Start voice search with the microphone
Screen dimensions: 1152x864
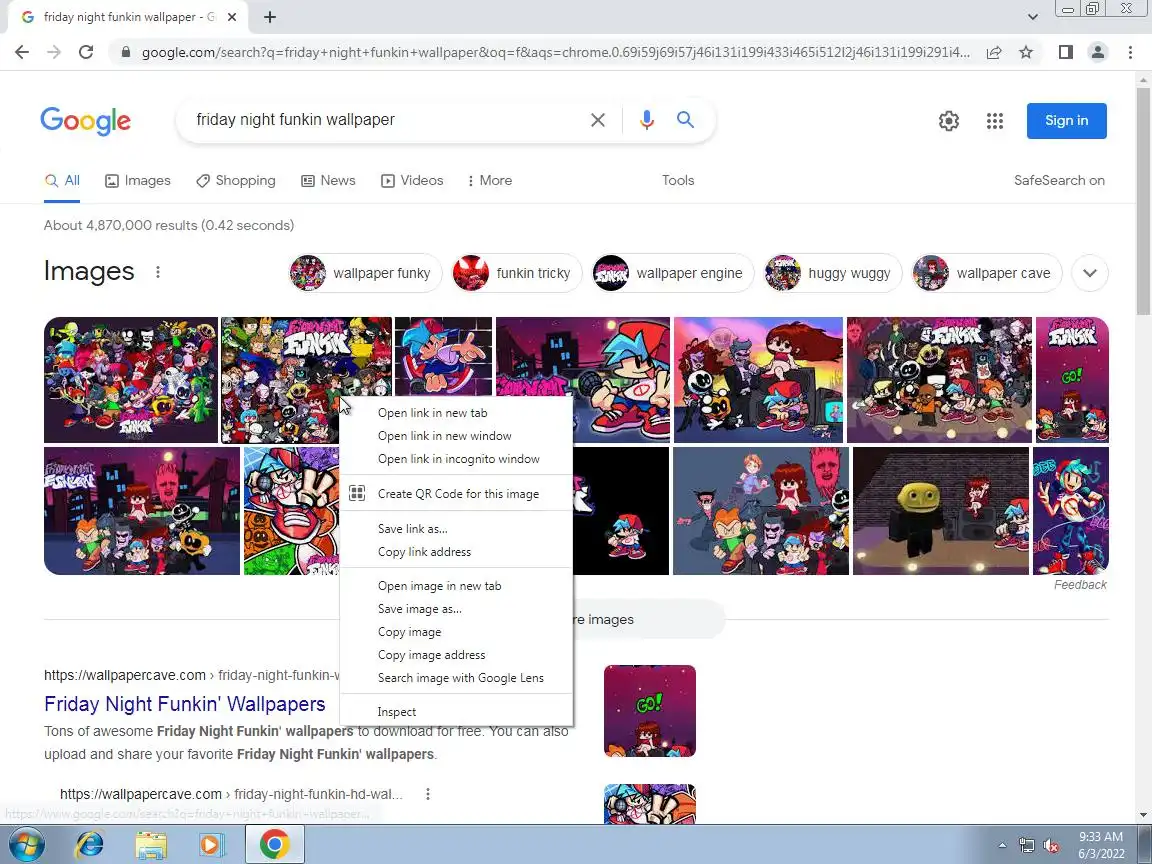point(647,120)
